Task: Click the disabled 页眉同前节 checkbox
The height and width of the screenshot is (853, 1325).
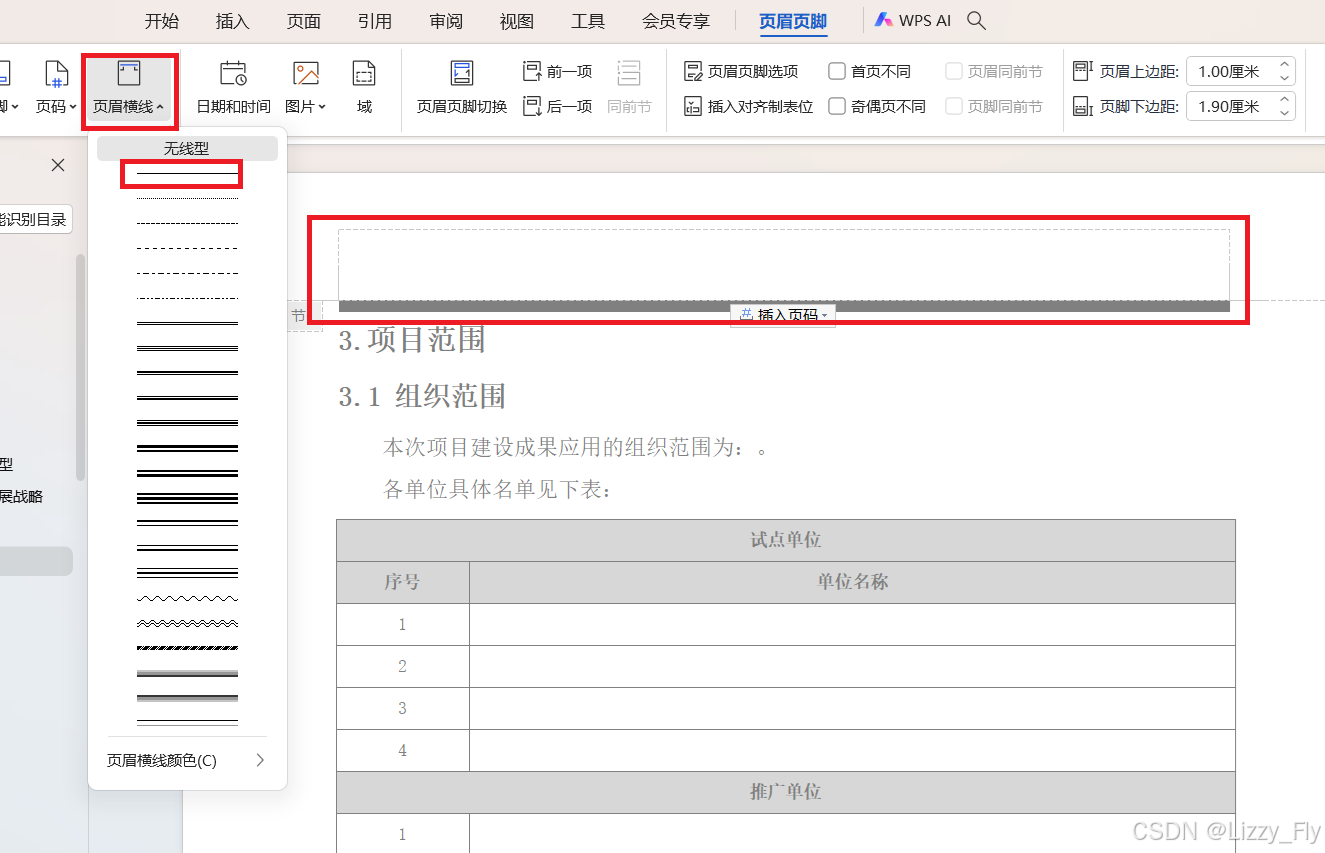Action: pyautogui.click(x=954, y=71)
